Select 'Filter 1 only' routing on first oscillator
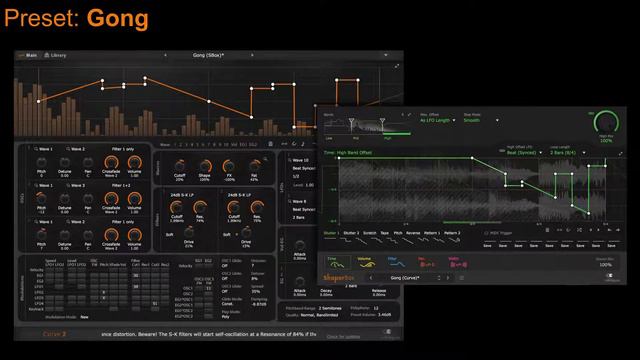 point(123,149)
